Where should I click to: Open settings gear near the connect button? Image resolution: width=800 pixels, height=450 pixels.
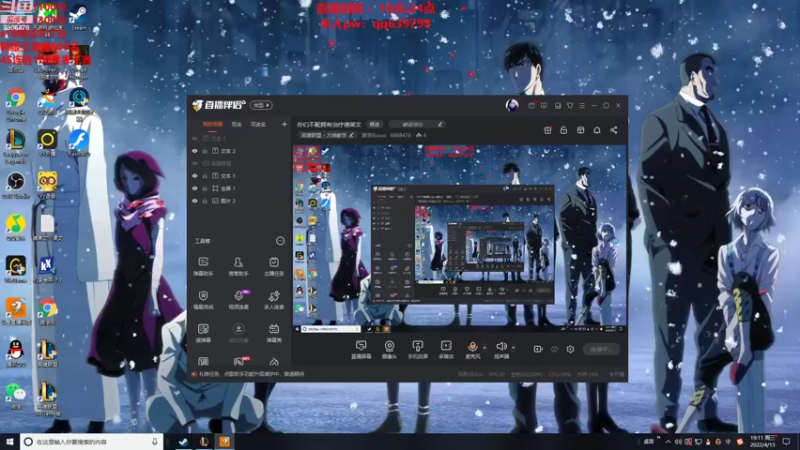click(x=570, y=349)
